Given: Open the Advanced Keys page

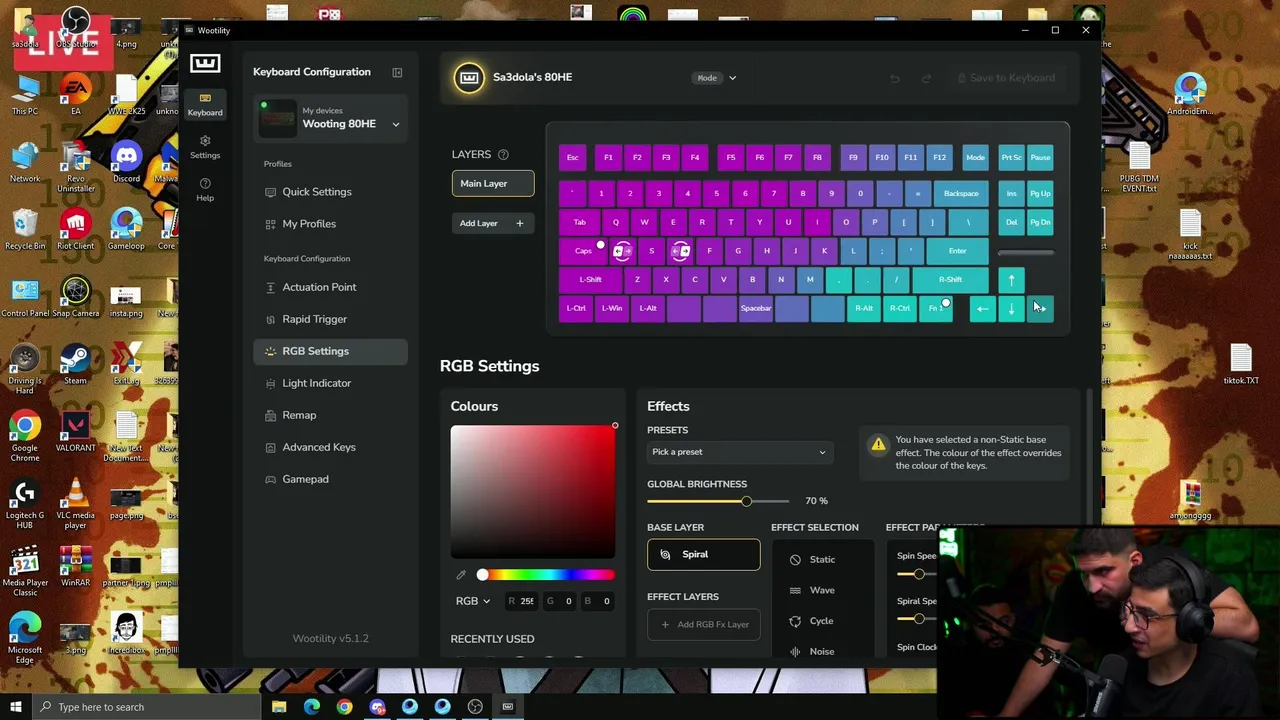Looking at the screenshot, I should (330, 448).
